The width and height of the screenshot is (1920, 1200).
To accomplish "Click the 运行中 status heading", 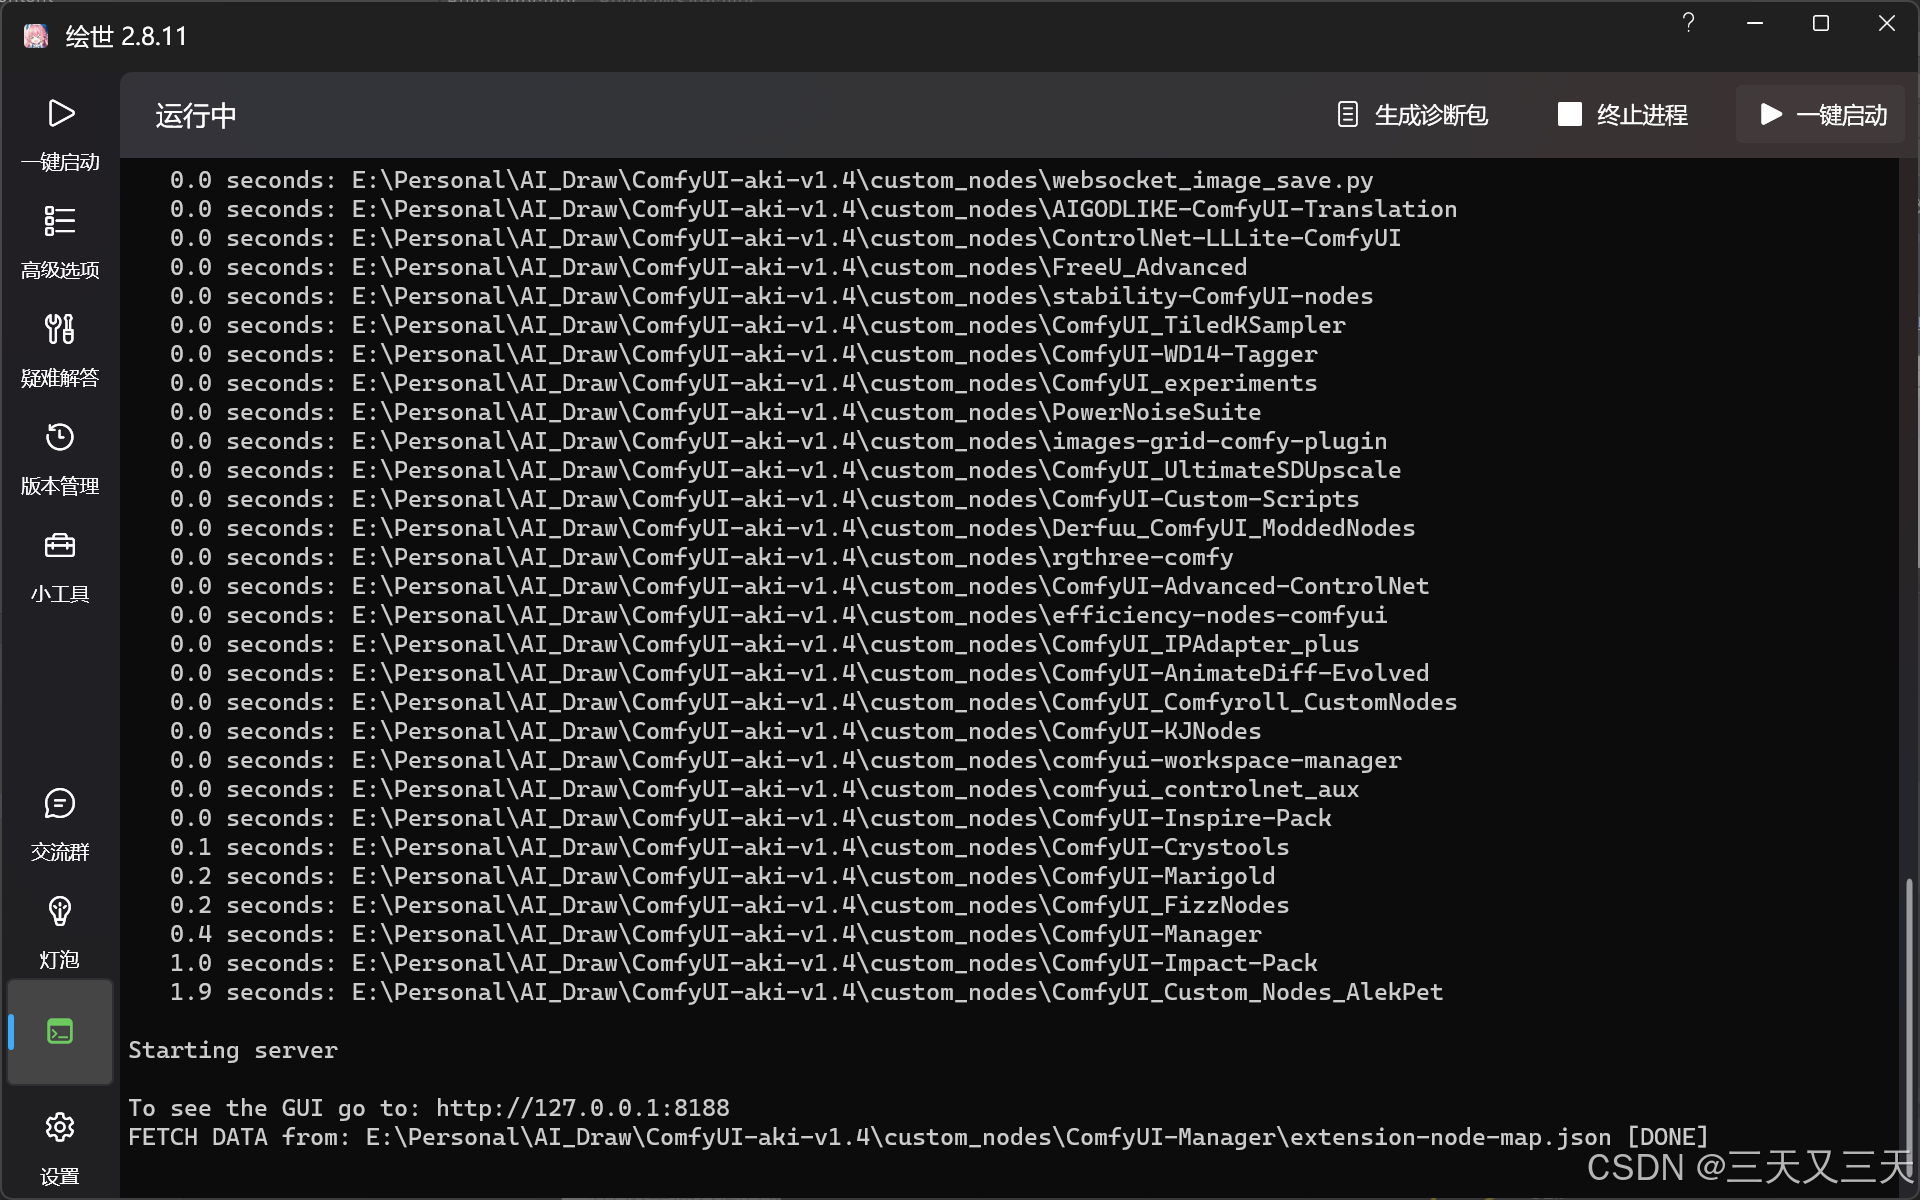I will coord(196,116).
